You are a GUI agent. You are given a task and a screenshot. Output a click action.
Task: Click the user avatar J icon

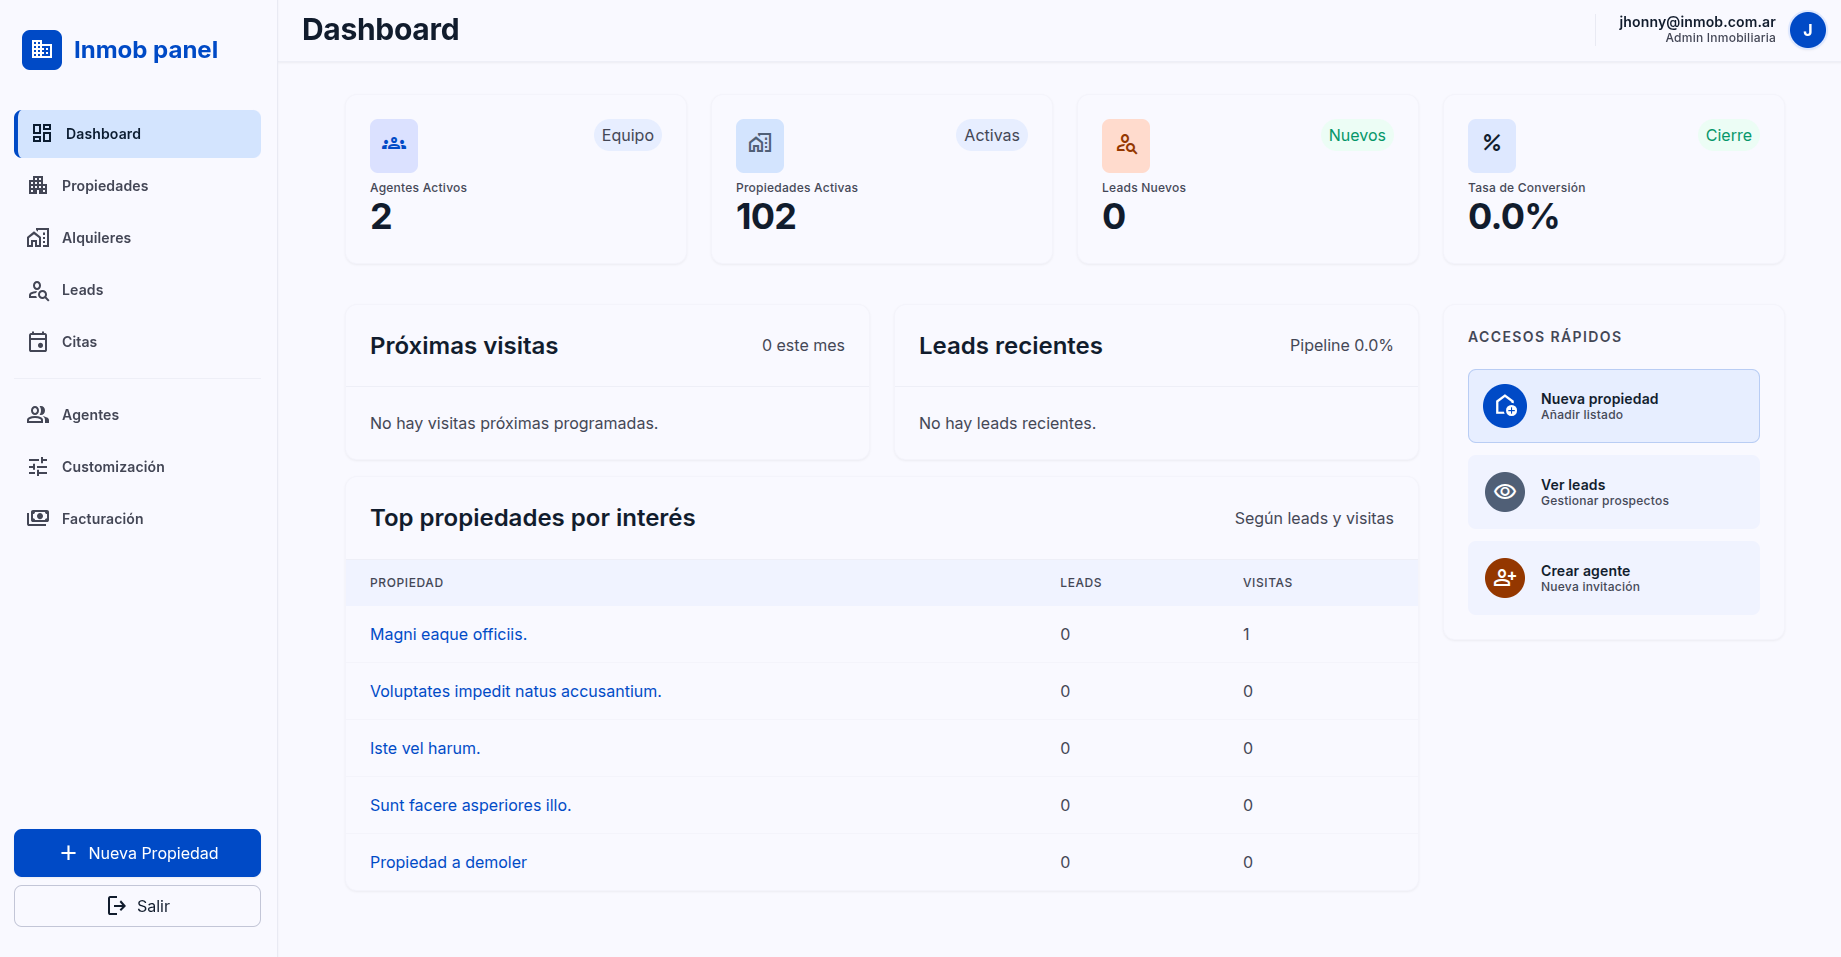pos(1808,30)
